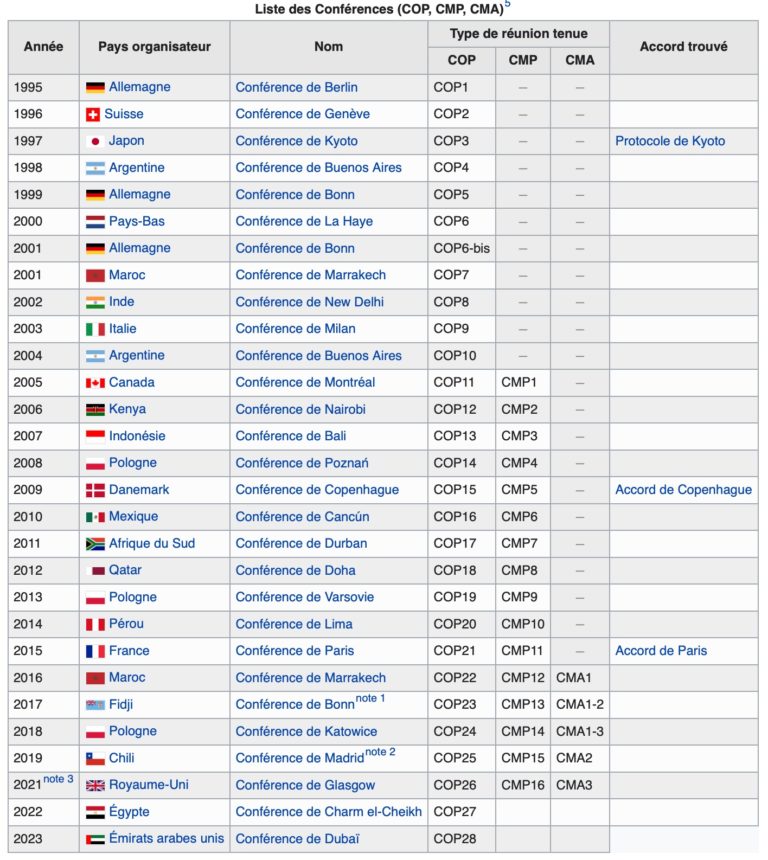
Task: Select the Pays organisateur column header
Action: [x=154, y=47]
